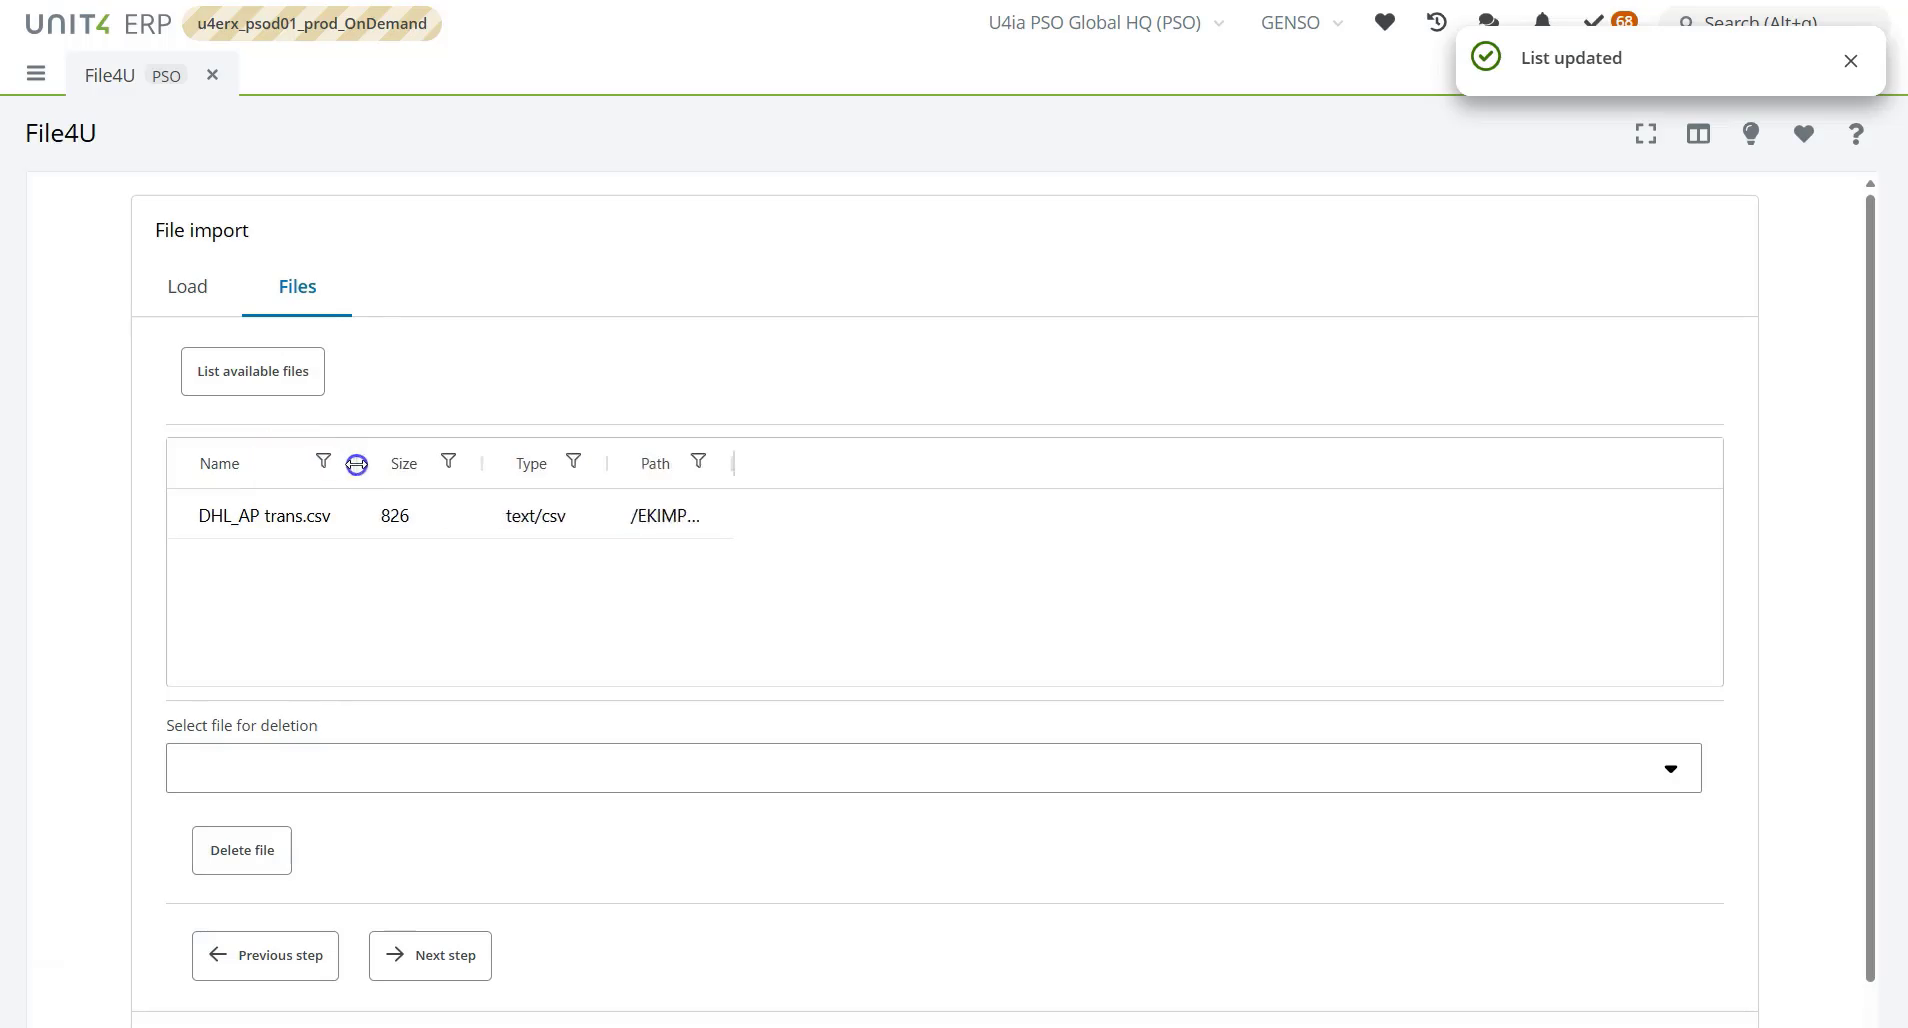This screenshot has width=1908, height=1028.
Task: Click the List available files button
Action: [252, 371]
